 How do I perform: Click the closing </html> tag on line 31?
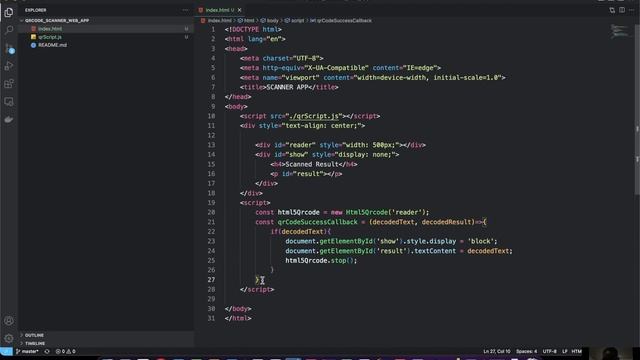click(x=238, y=318)
